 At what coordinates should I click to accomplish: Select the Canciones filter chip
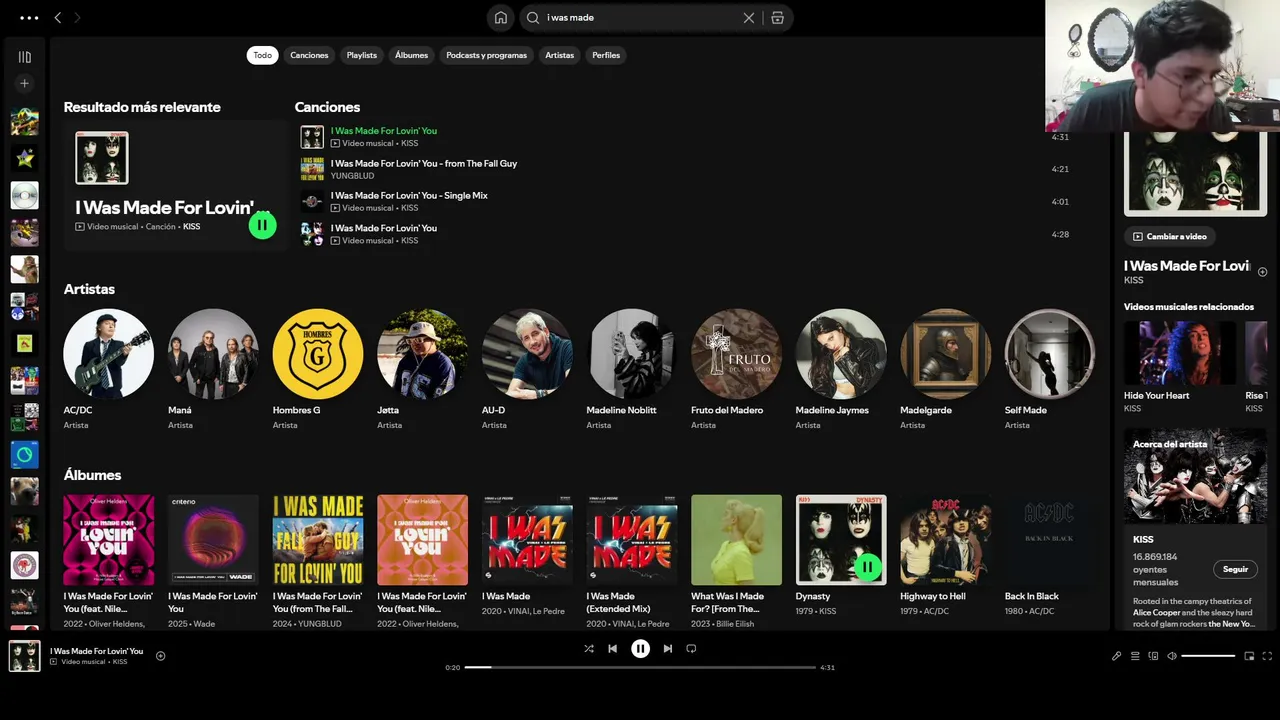[309, 55]
